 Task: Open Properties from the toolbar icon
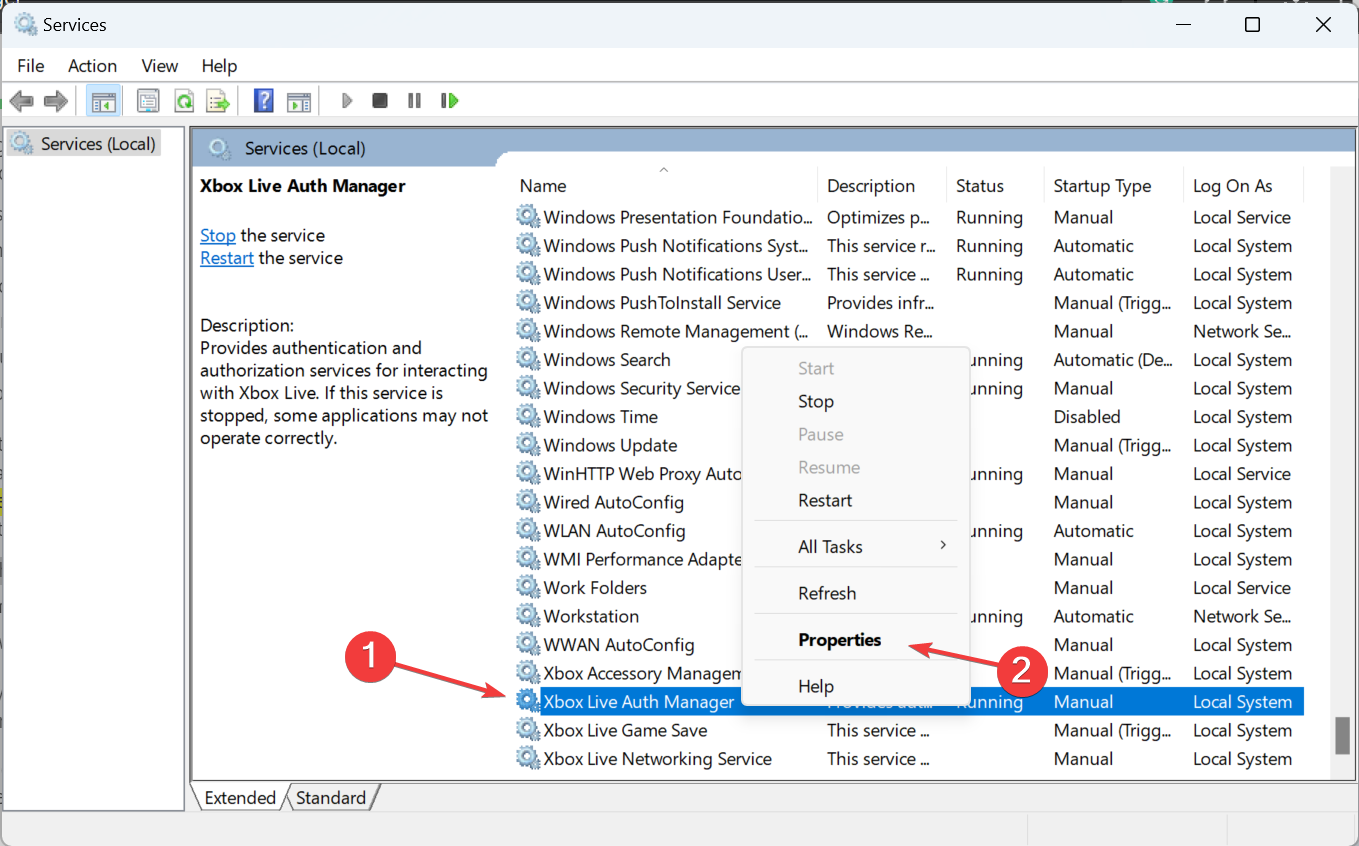click(149, 101)
